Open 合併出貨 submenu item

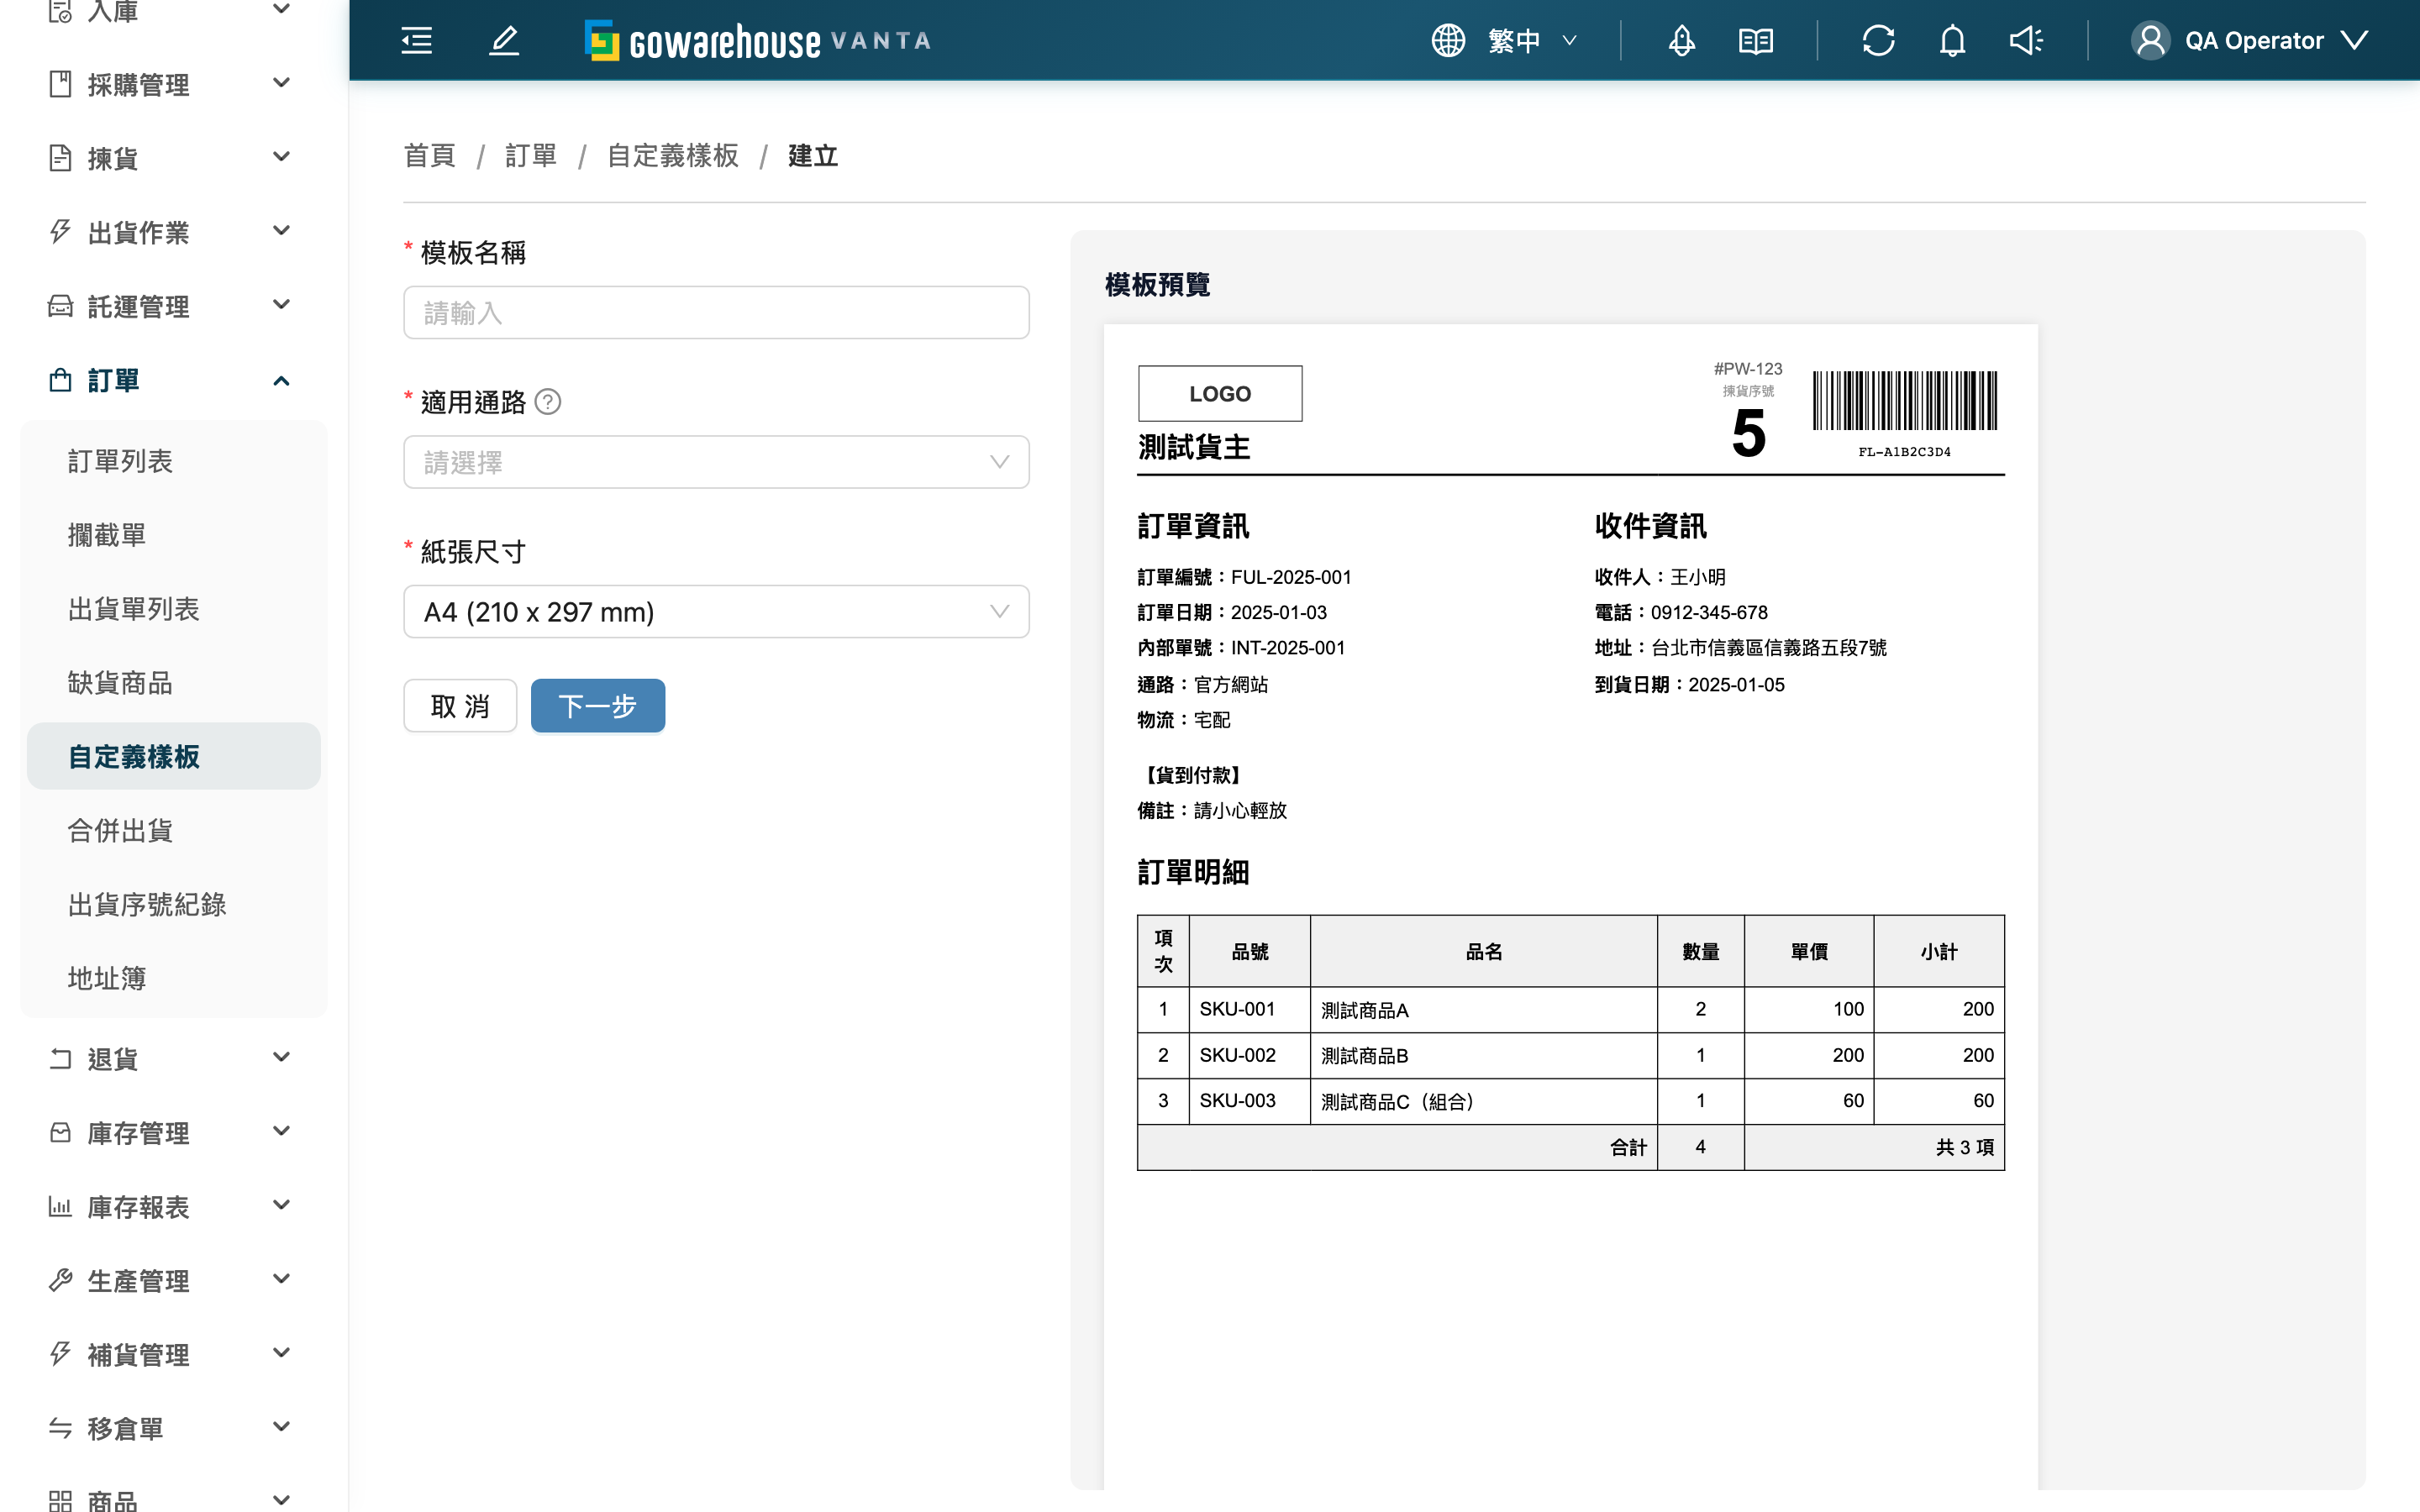pos(174,831)
